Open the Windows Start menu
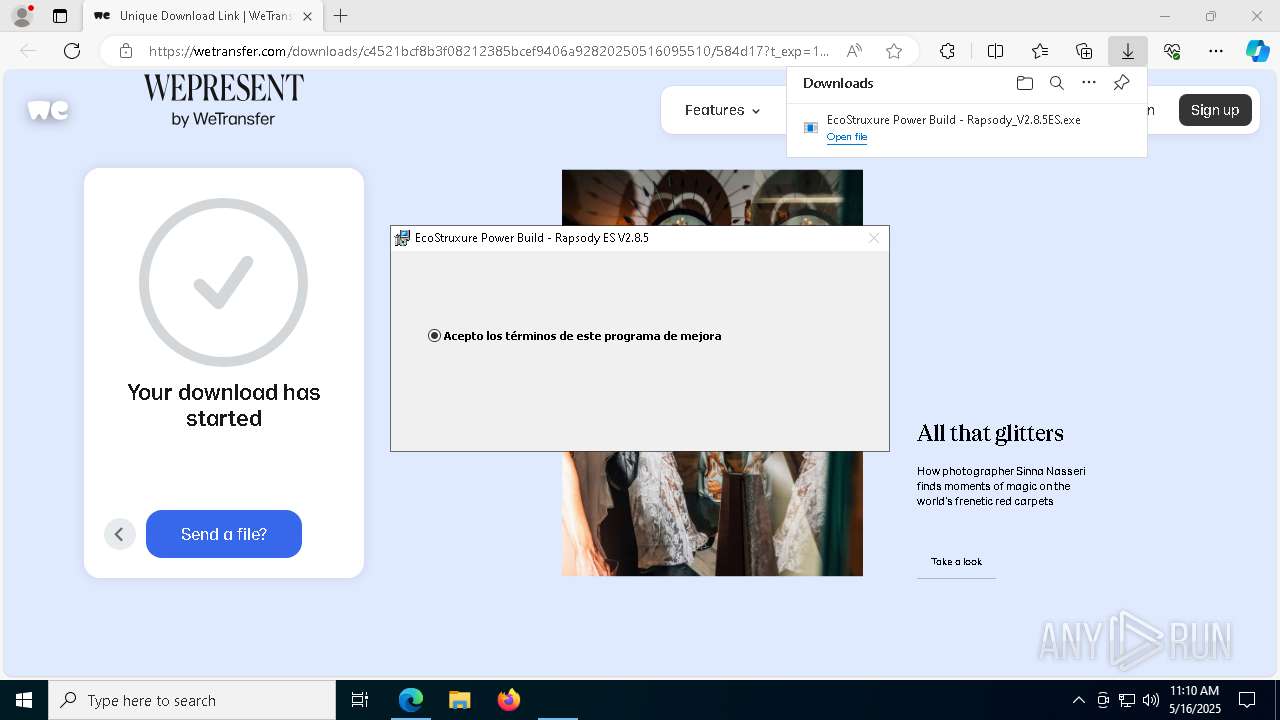The height and width of the screenshot is (720, 1280). (24, 700)
